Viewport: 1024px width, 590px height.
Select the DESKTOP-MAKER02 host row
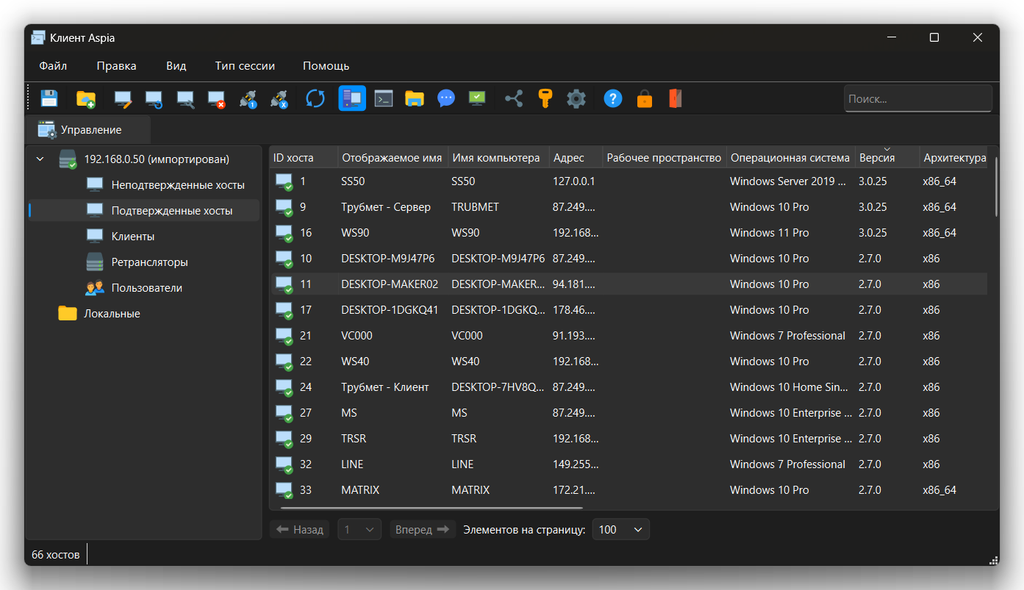[628, 284]
